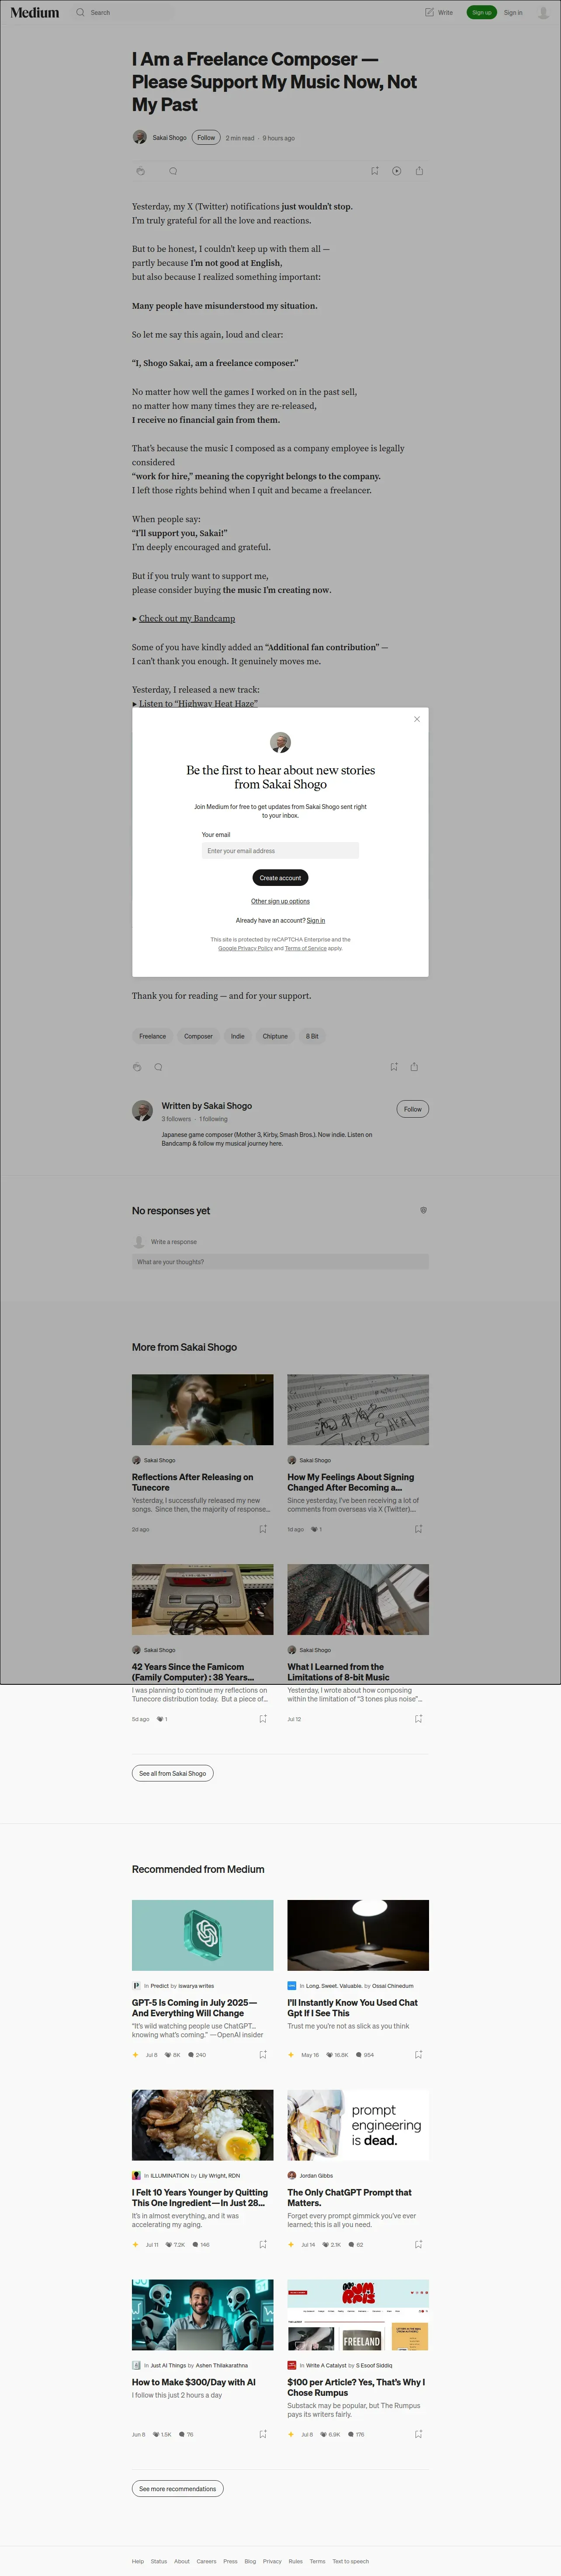
Task: Open footer Careers link
Action: click(x=206, y=2562)
